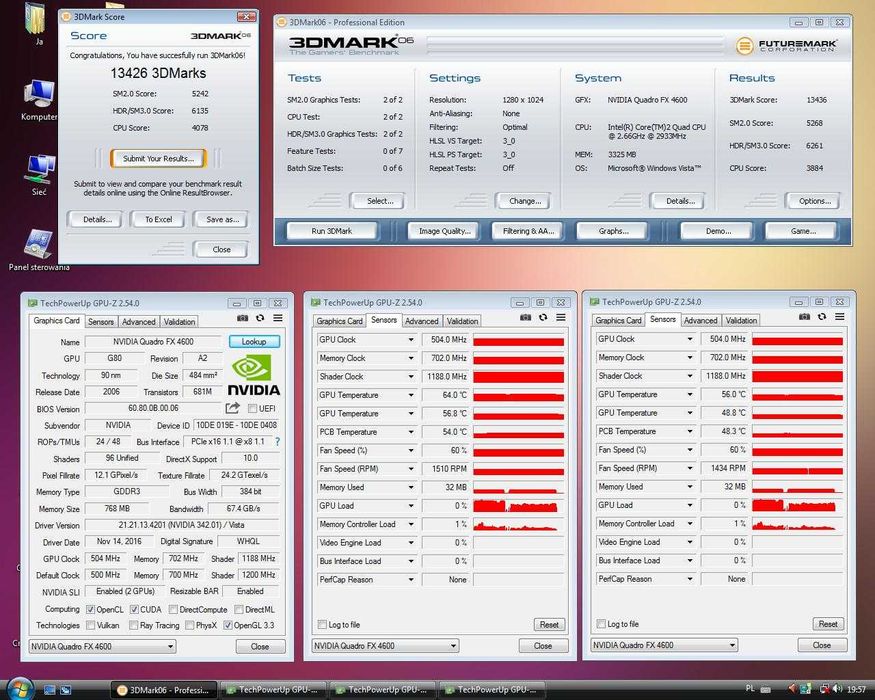
Task: Open hamburger menu in right GPU-Z sensors window
Action: coord(840,317)
